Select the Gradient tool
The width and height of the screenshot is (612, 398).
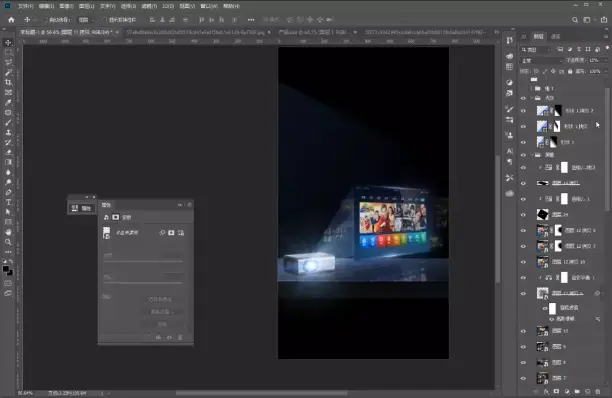pos(8,162)
